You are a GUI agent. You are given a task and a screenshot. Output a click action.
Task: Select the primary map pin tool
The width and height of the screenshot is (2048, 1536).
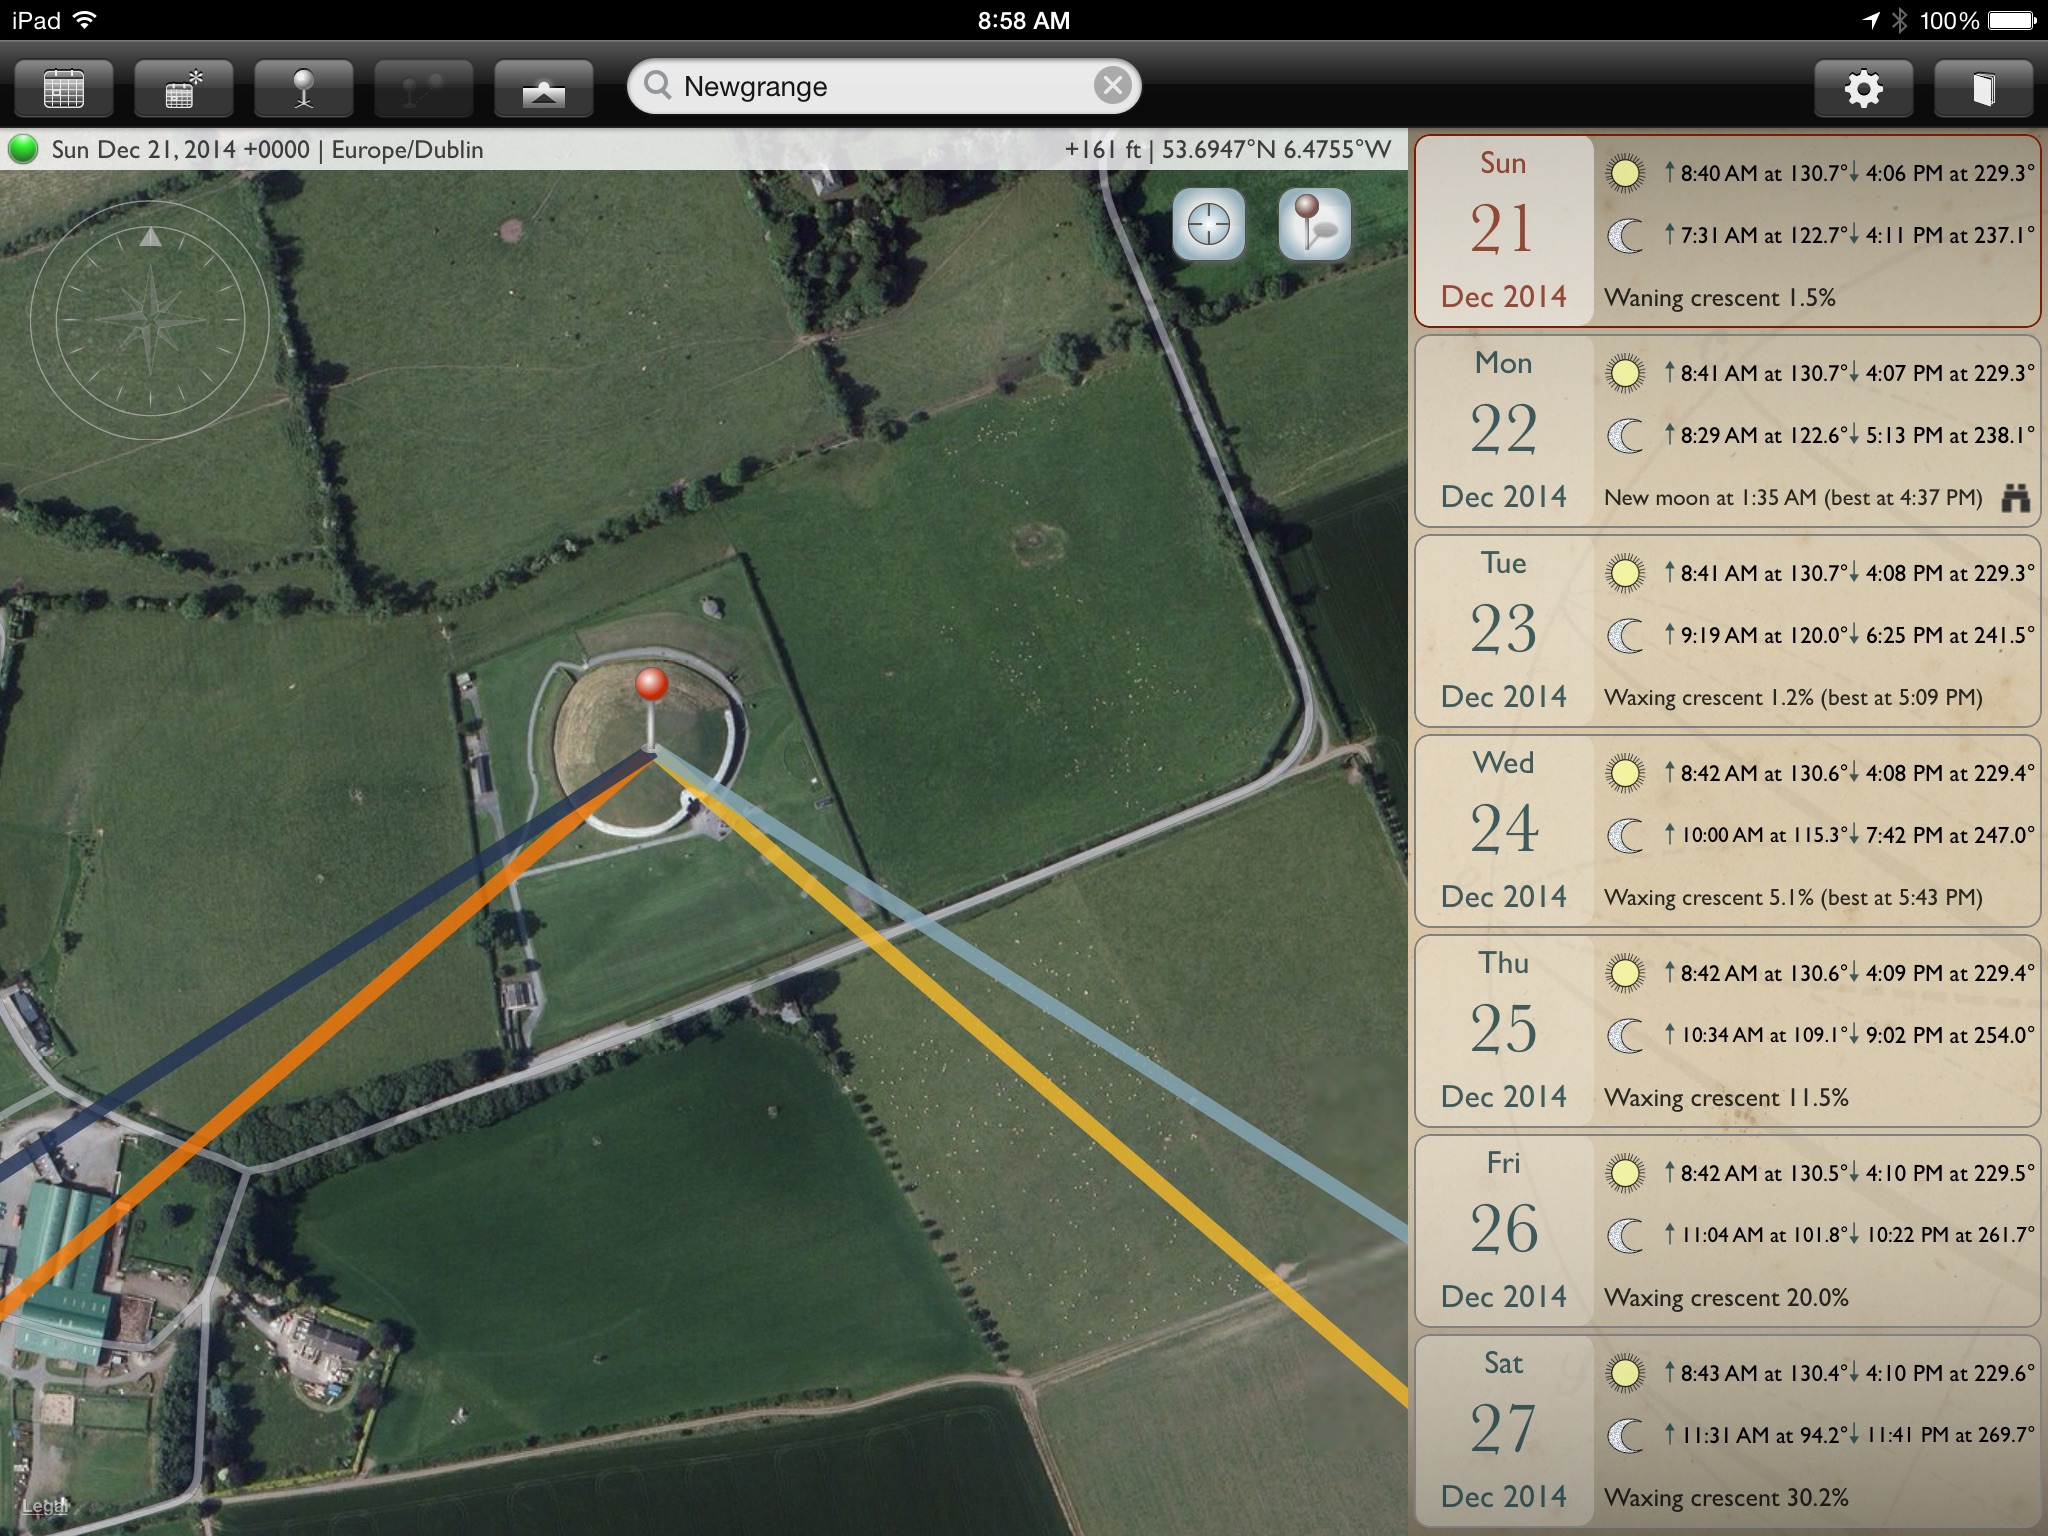coord(304,88)
